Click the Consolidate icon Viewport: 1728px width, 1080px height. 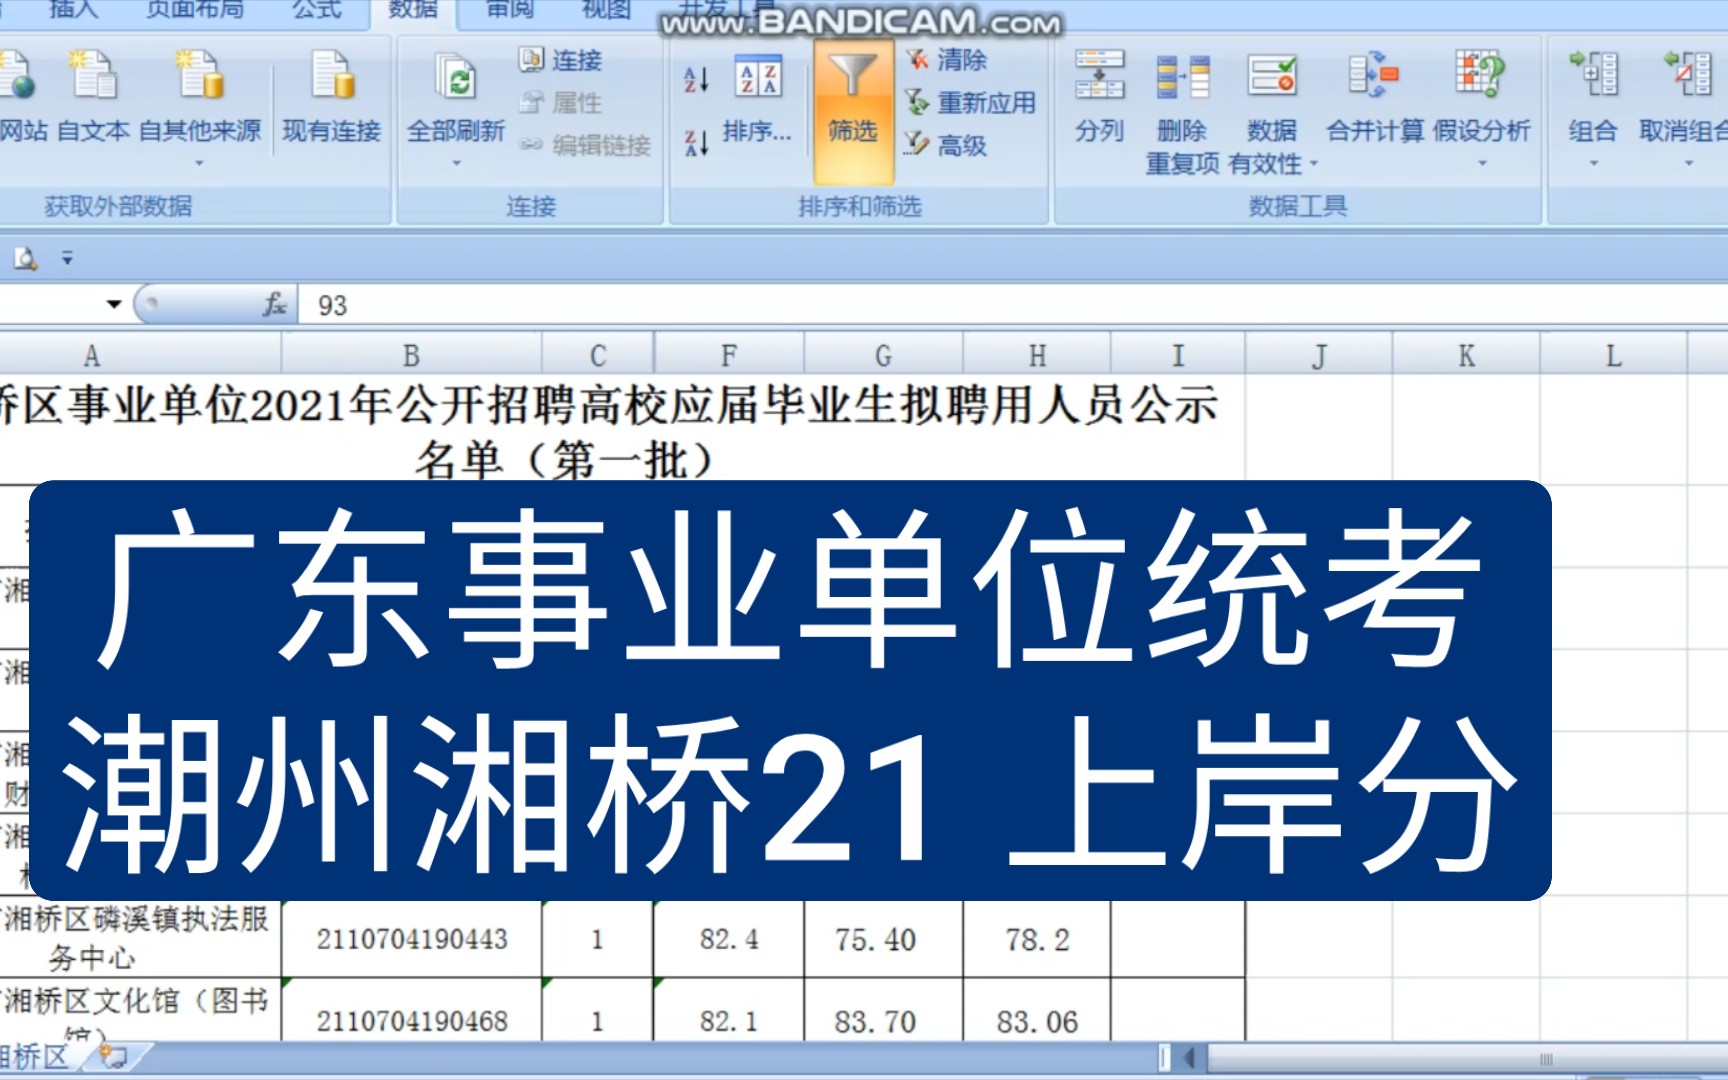[1374, 75]
